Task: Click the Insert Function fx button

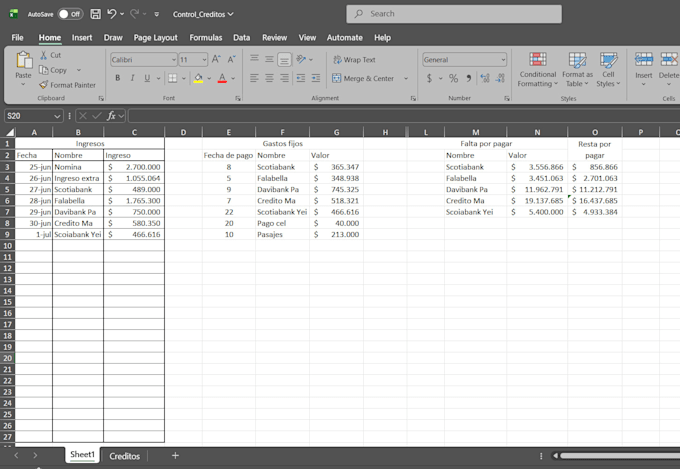Action: pyautogui.click(x=111, y=116)
